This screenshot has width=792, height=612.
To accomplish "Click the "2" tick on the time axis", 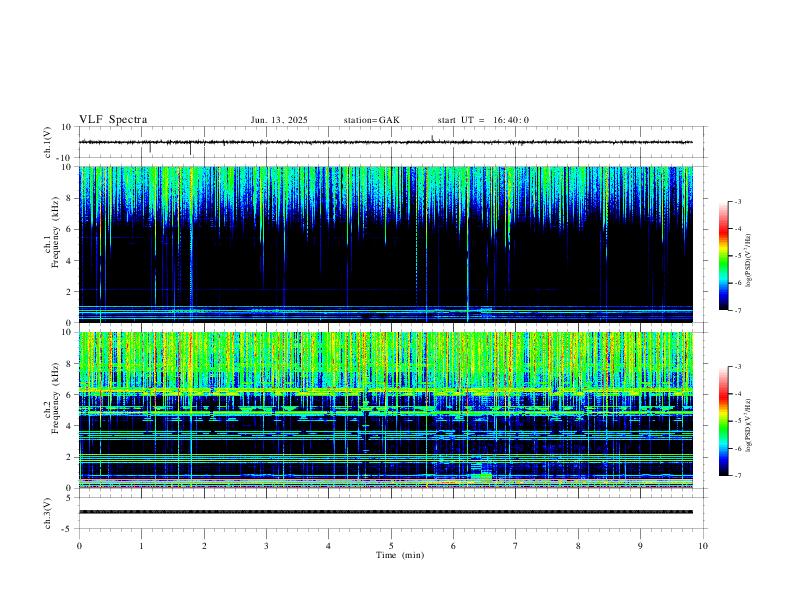I will [x=204, y=546].
